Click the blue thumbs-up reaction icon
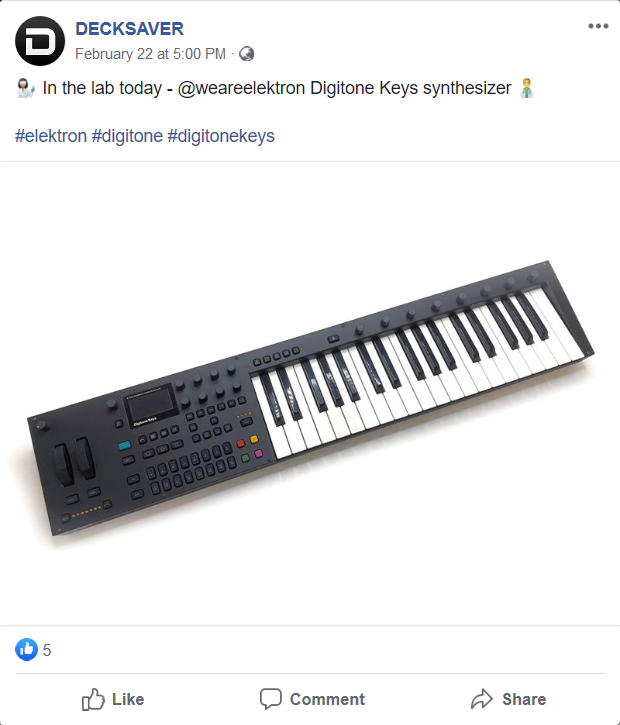Image resolution: width=620 pixels, height=725 pixels. 26,650
